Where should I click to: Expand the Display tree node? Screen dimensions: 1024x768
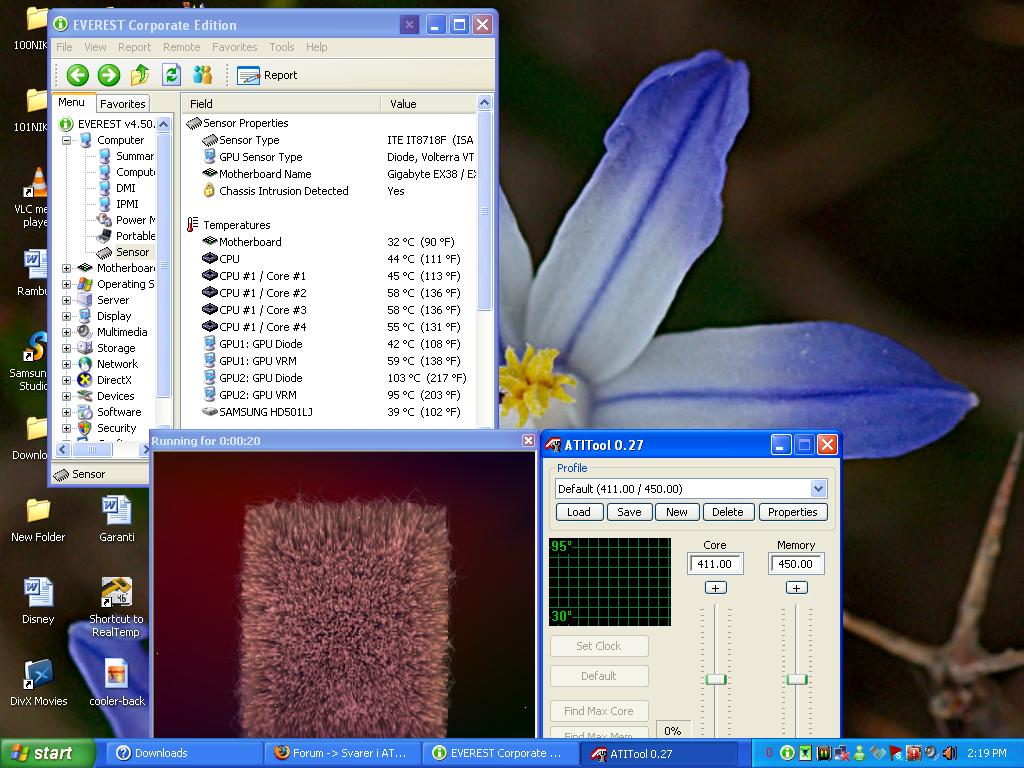(67, 316)
